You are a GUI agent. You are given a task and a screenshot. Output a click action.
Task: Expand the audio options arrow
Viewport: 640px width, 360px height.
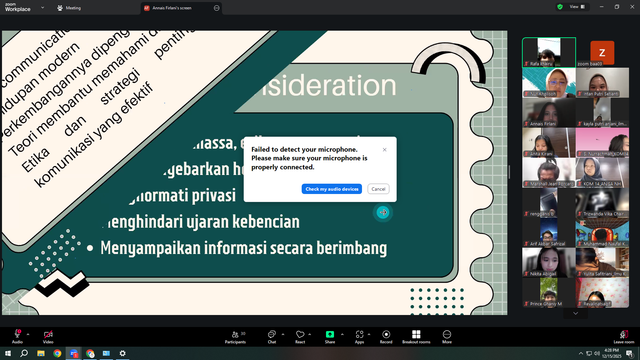28,334
